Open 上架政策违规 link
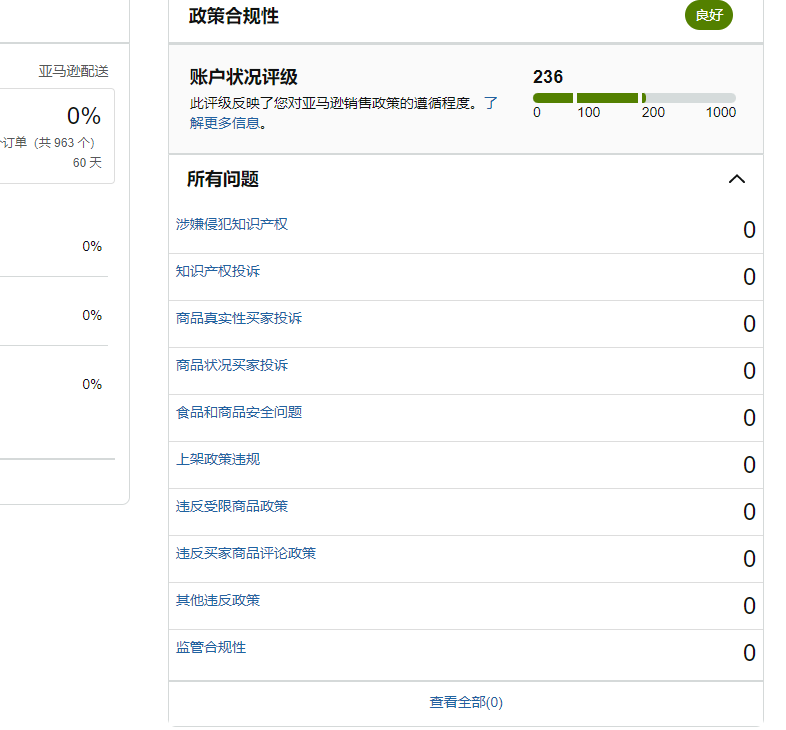 pos(218,459)
